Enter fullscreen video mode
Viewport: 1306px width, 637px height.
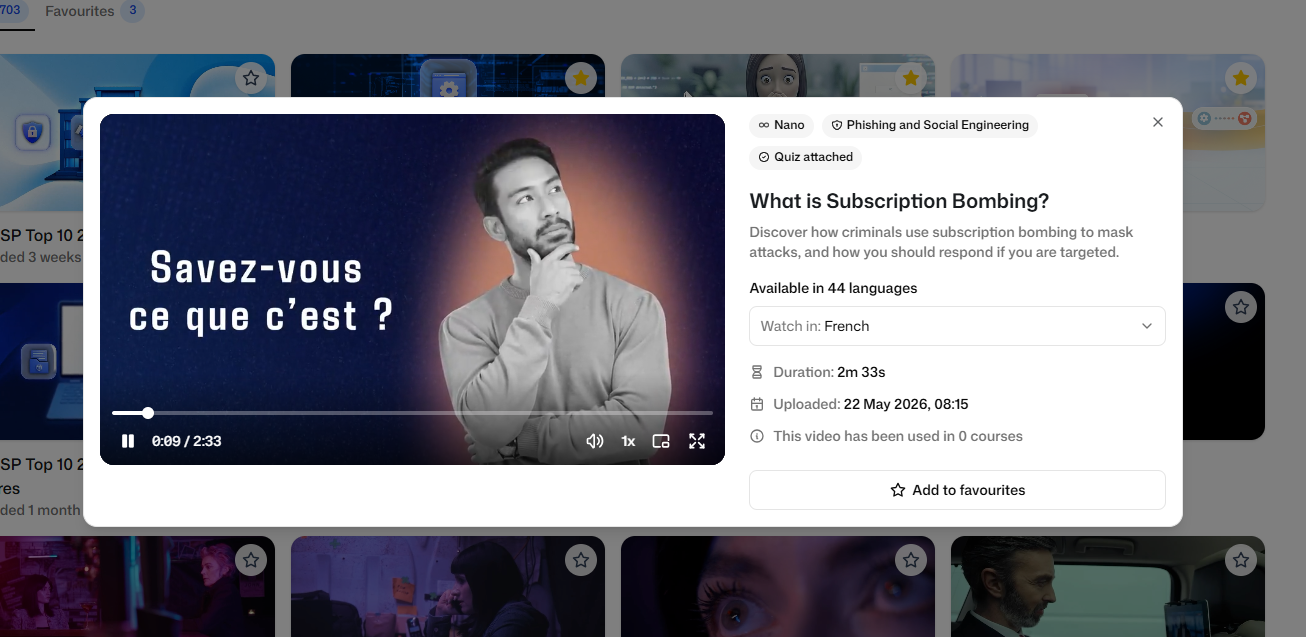(697, 441)
